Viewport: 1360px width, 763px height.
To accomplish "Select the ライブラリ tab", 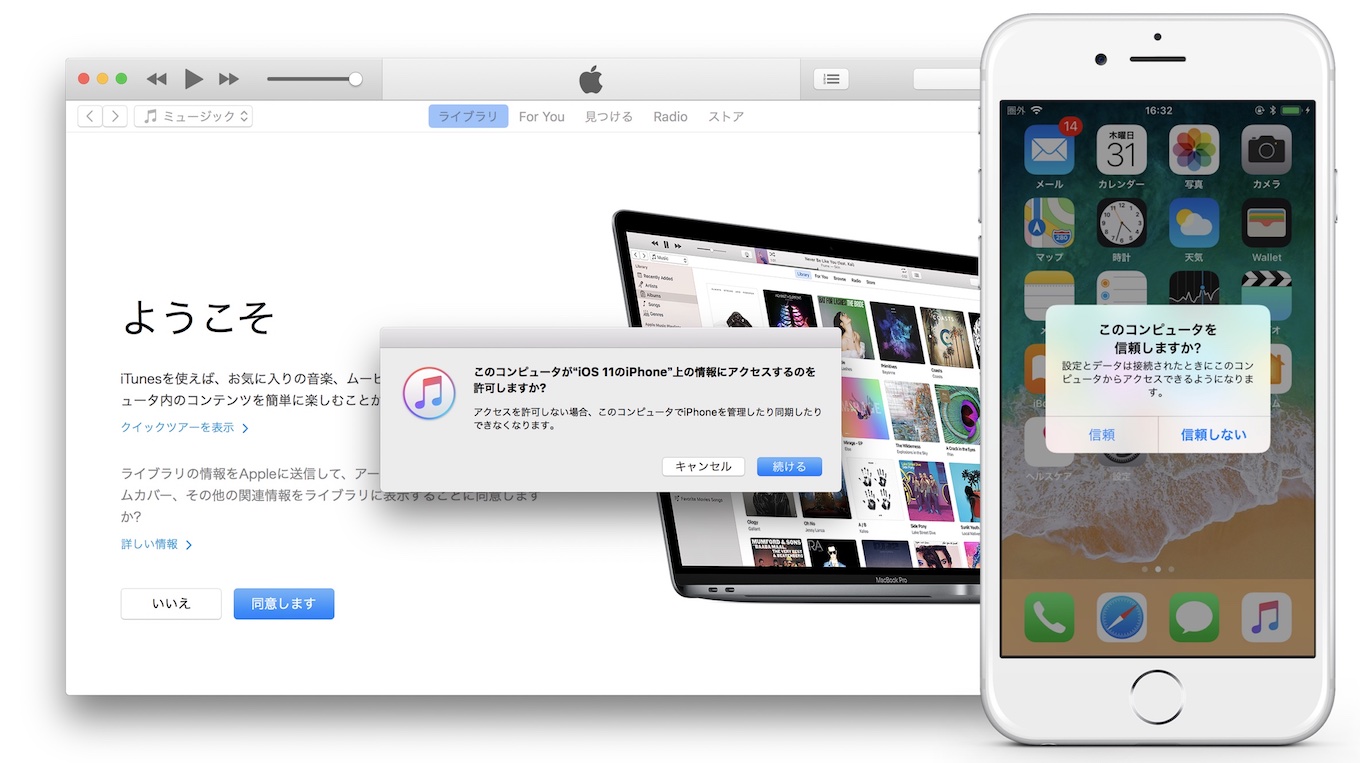I will tap(468, 116).
